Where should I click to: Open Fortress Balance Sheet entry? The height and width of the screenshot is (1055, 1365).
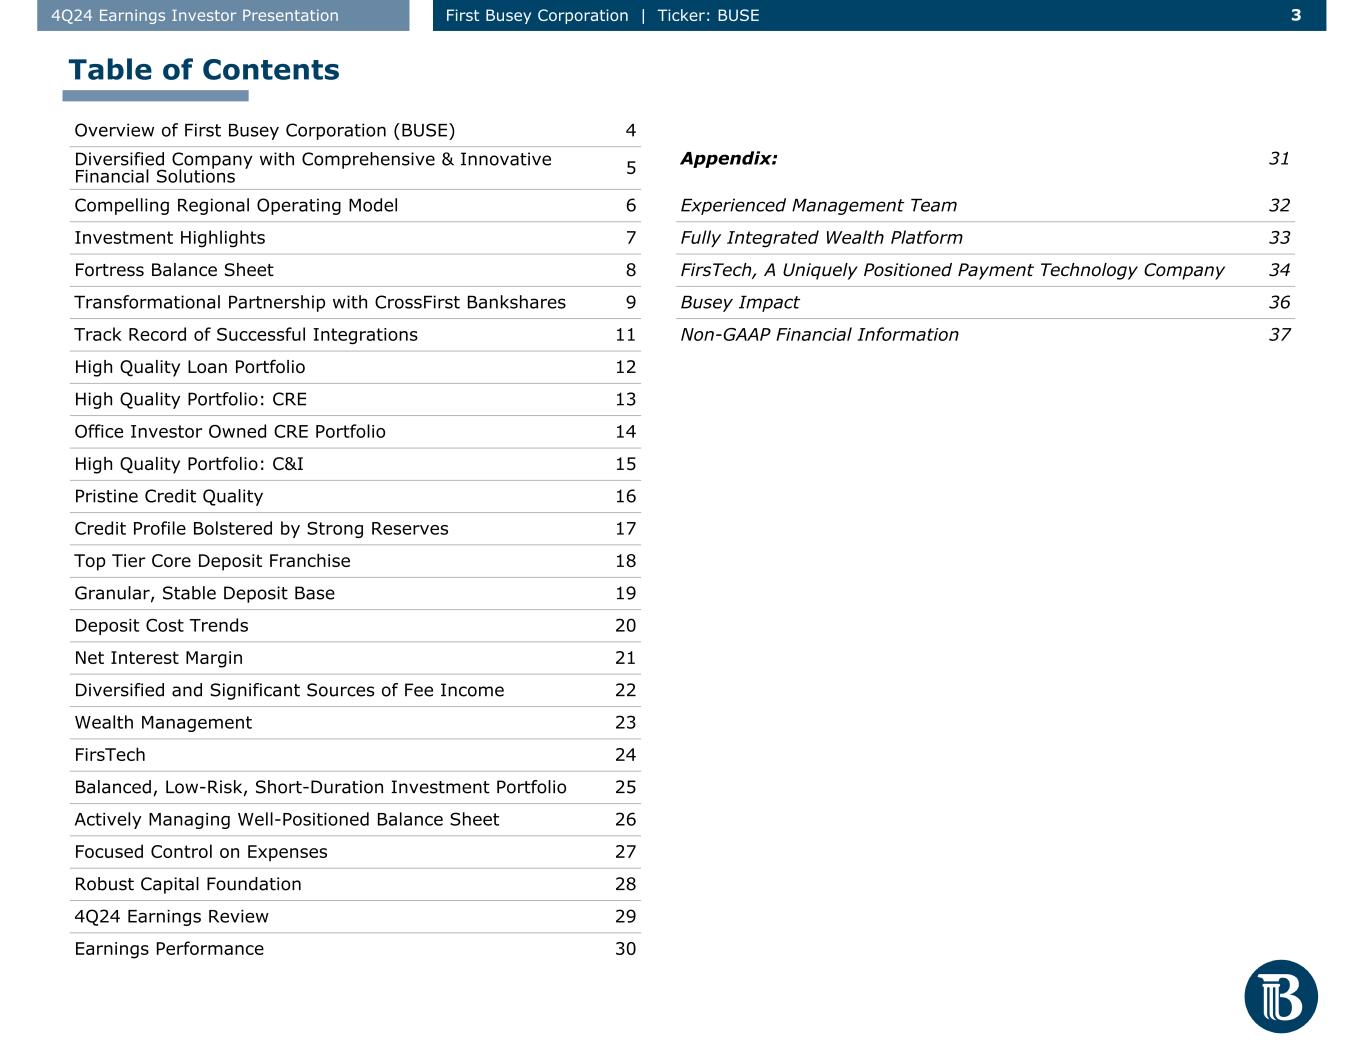tap(355, 270)
